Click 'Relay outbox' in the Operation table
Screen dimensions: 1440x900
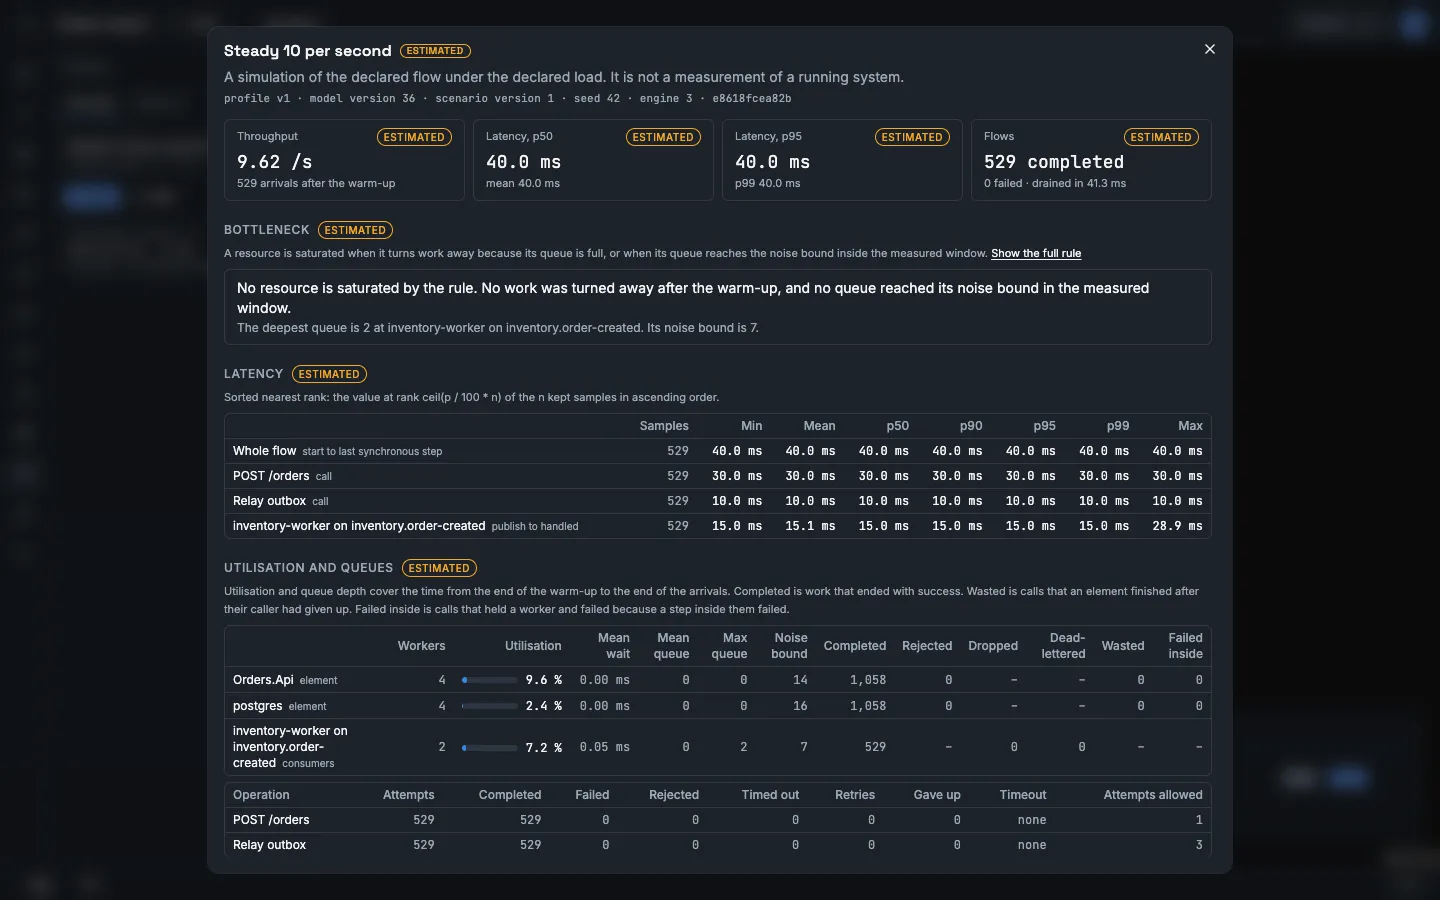(270, 845)
